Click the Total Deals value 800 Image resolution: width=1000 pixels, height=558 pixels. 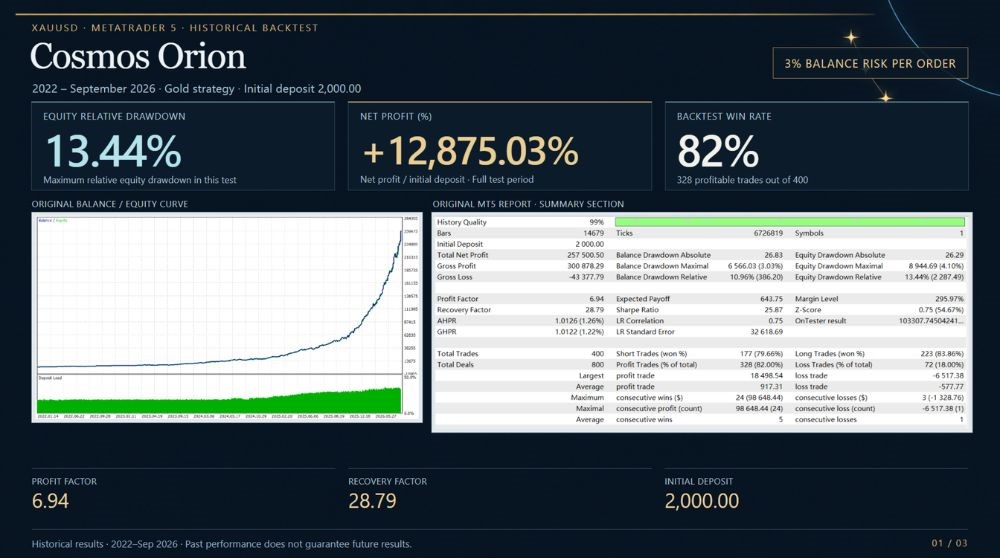pyautogui.click(x=597, y=365)
